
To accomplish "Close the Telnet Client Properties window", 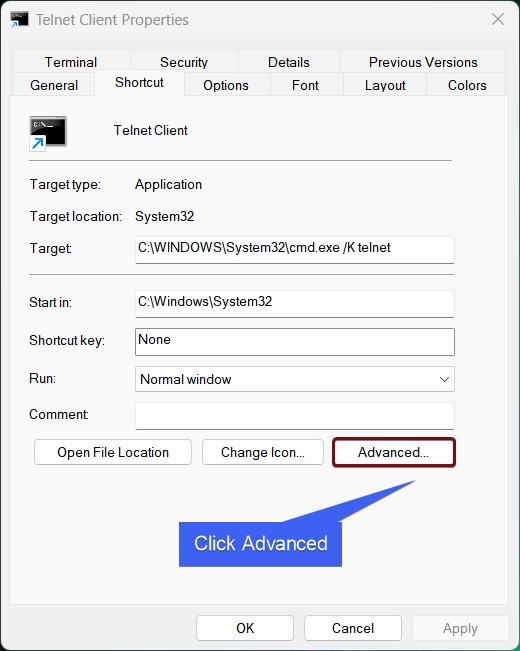I will click(x=498, y=19).
